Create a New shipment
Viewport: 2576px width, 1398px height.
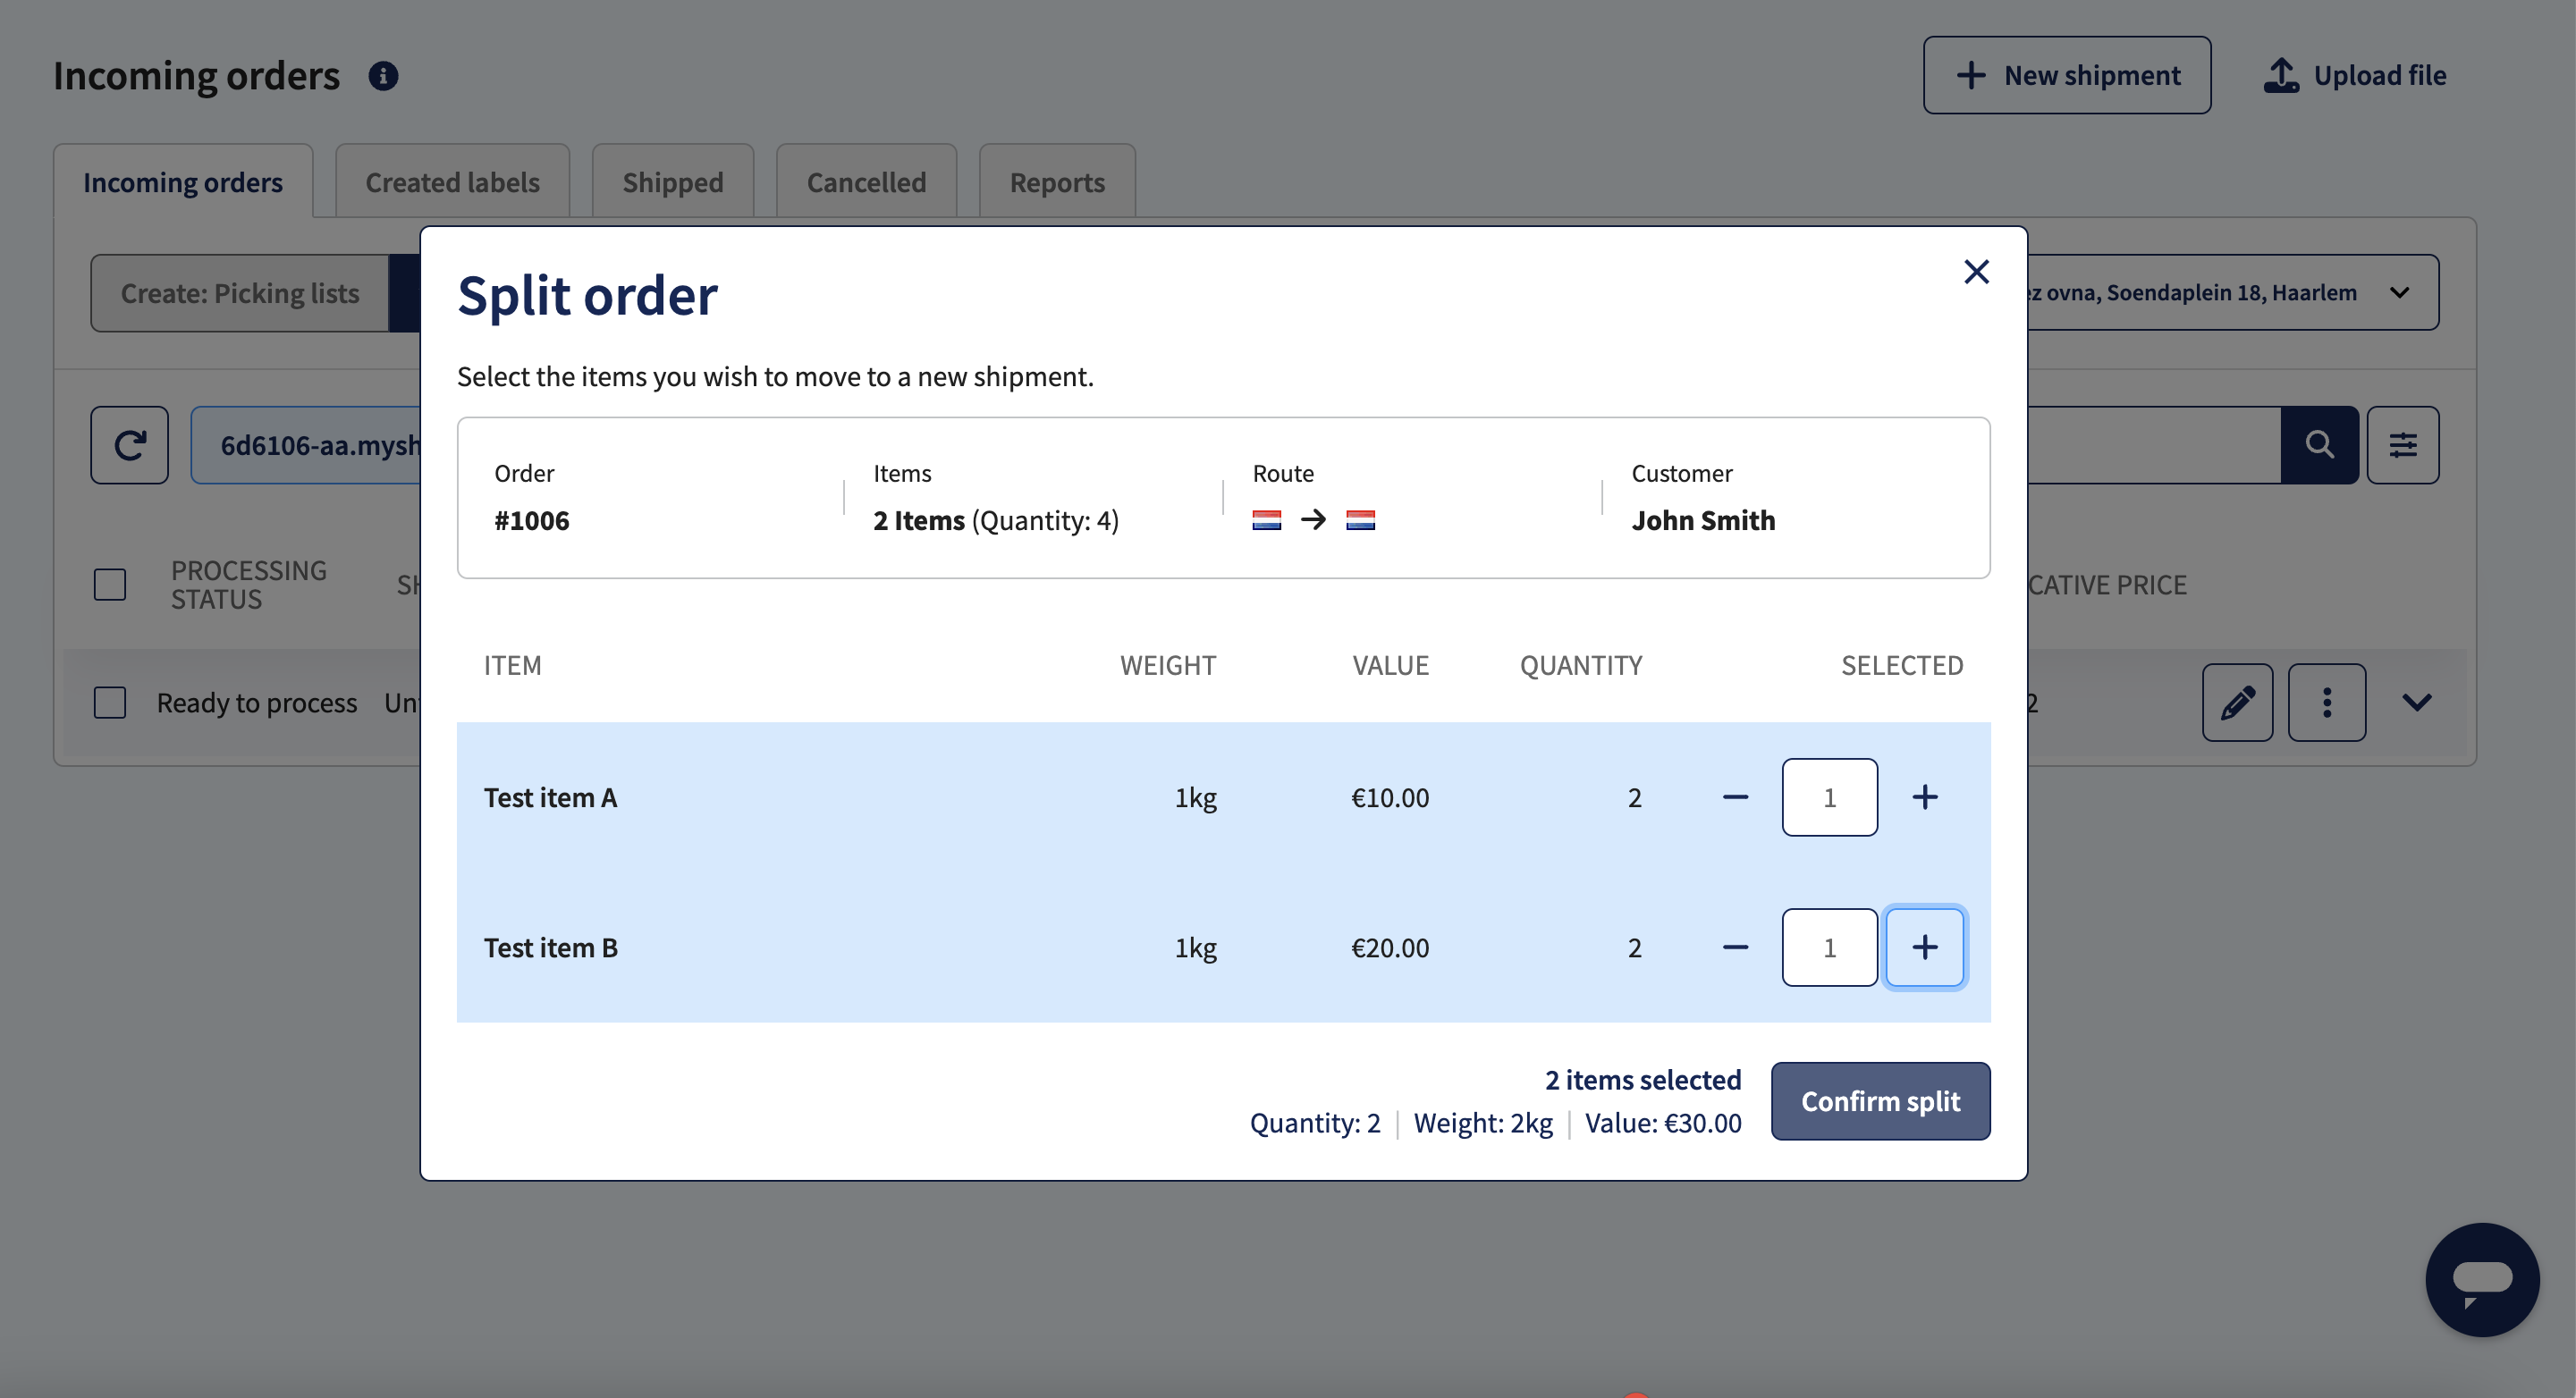tap(2067, 75)
